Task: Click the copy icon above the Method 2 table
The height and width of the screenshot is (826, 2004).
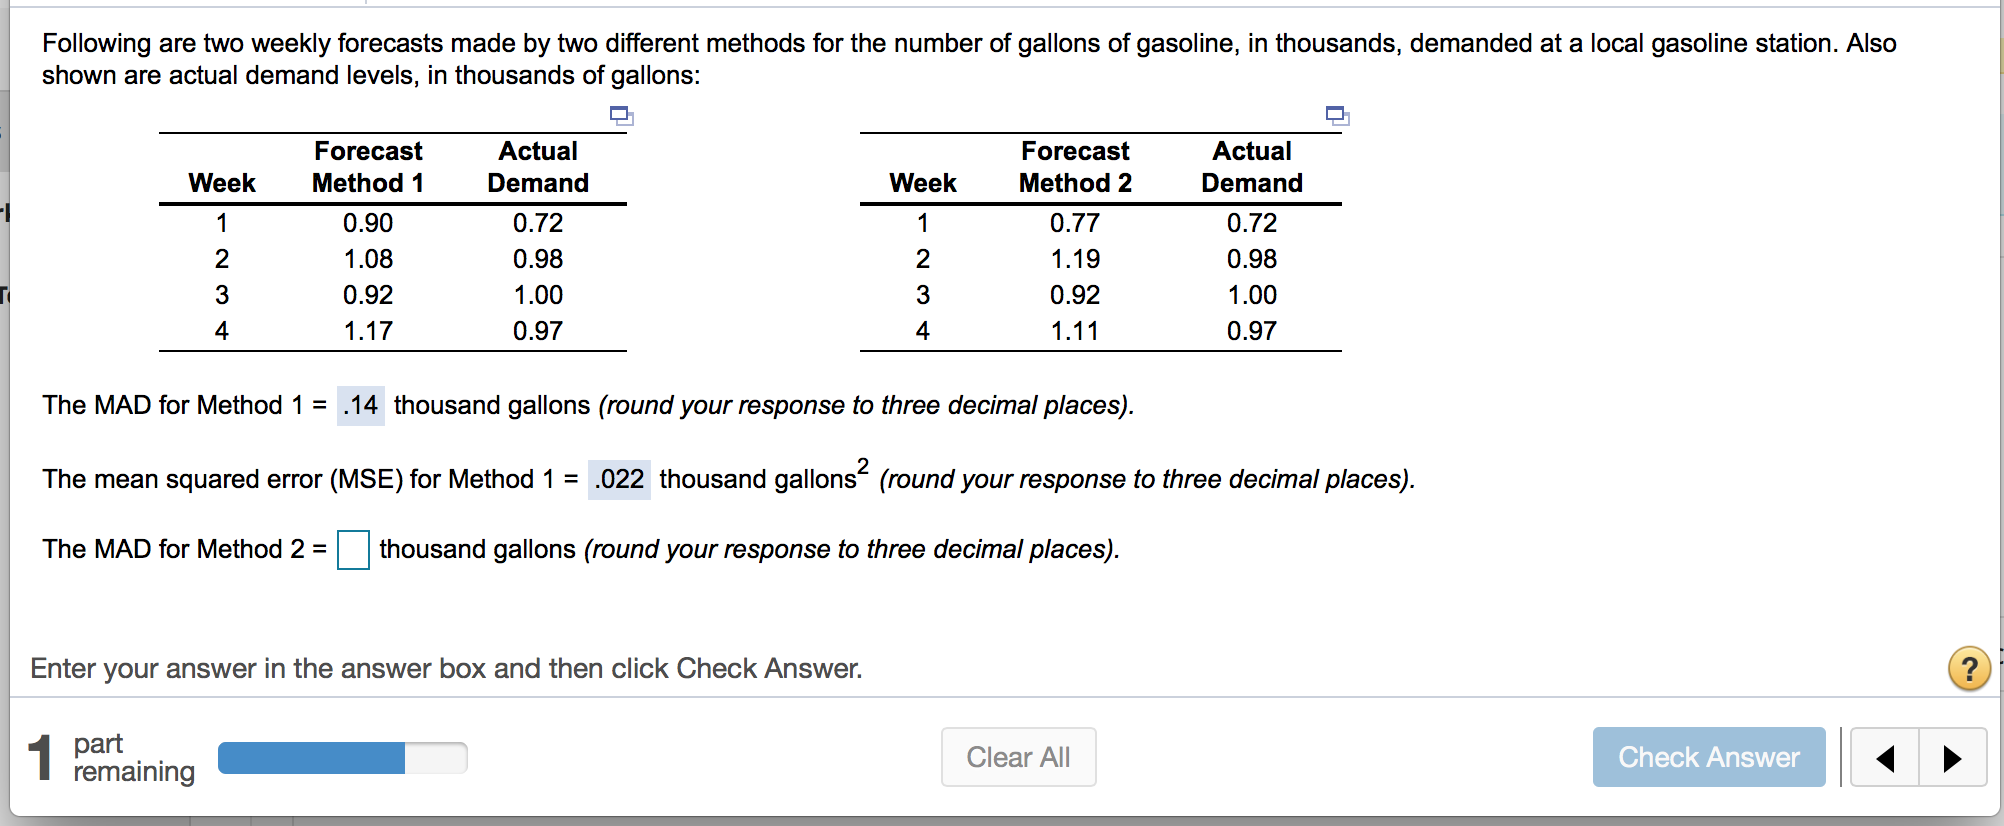Action: click(1336, 116)
